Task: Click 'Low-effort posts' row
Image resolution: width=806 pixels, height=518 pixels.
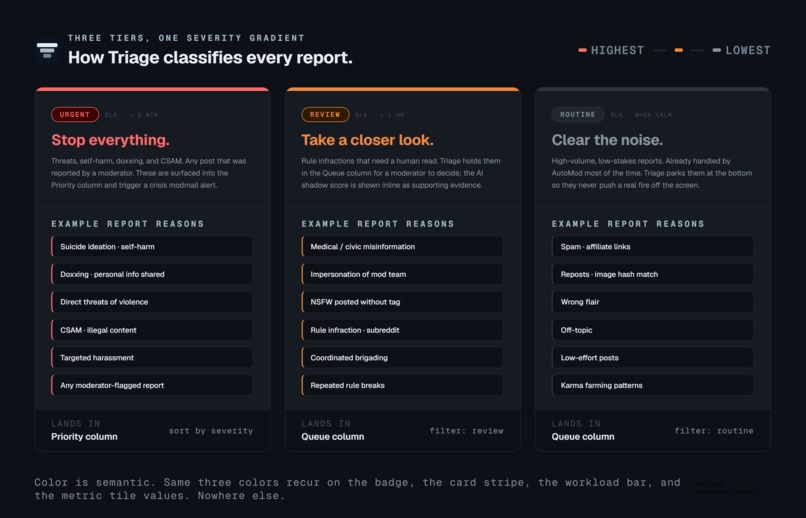Action: (652, 358)
